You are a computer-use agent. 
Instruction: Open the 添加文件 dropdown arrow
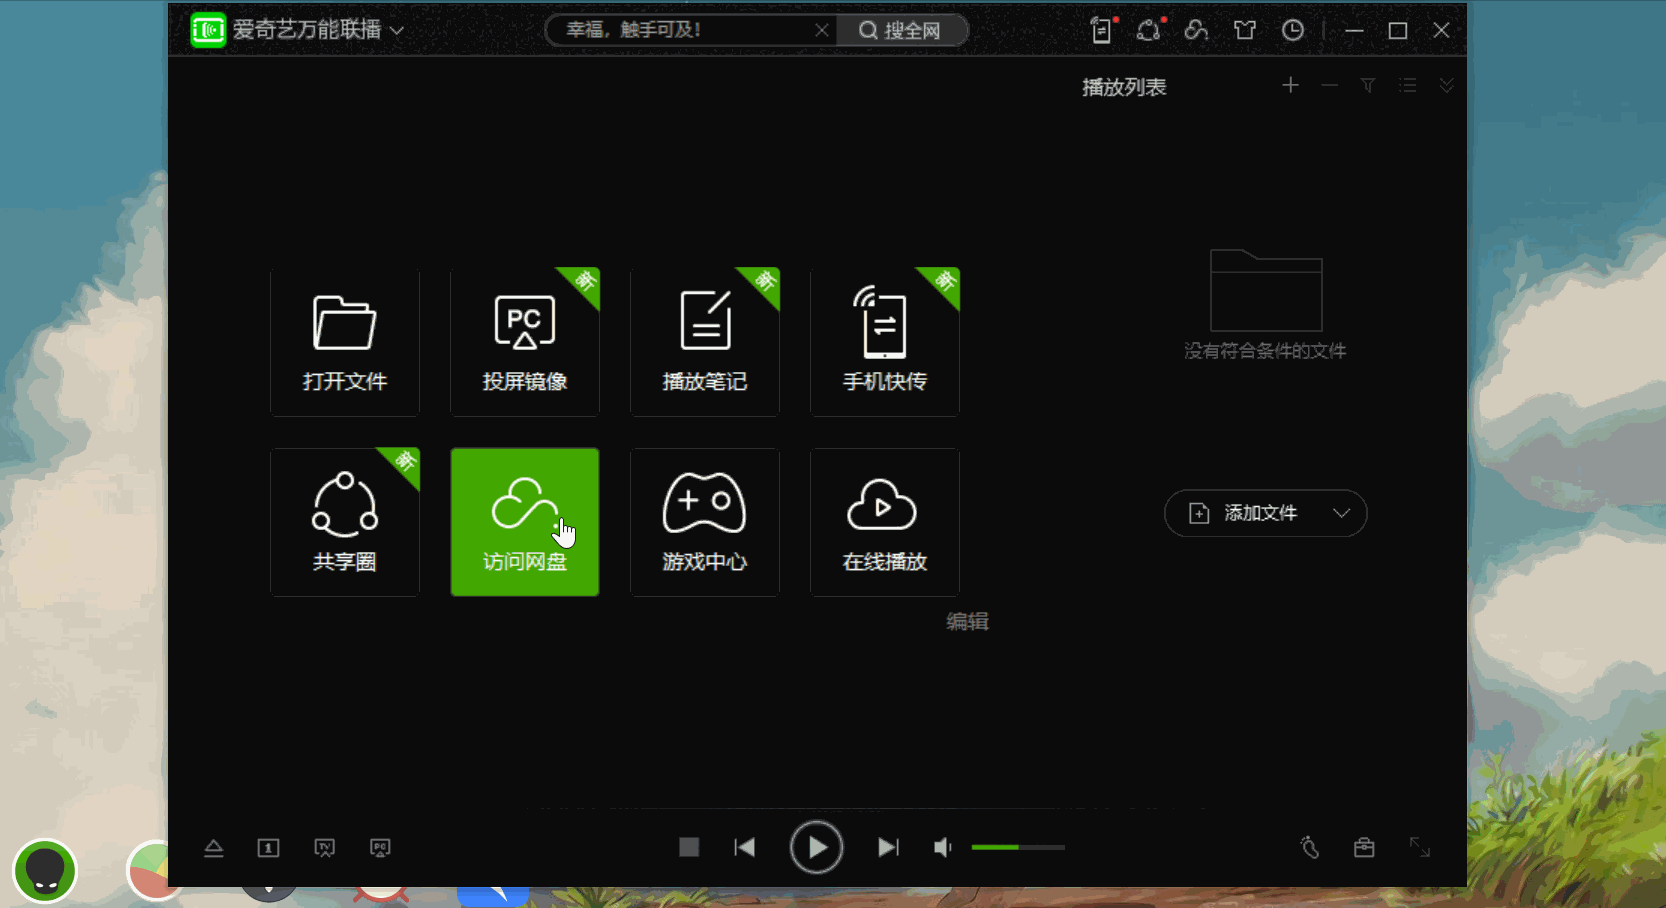pos(1341,513)
